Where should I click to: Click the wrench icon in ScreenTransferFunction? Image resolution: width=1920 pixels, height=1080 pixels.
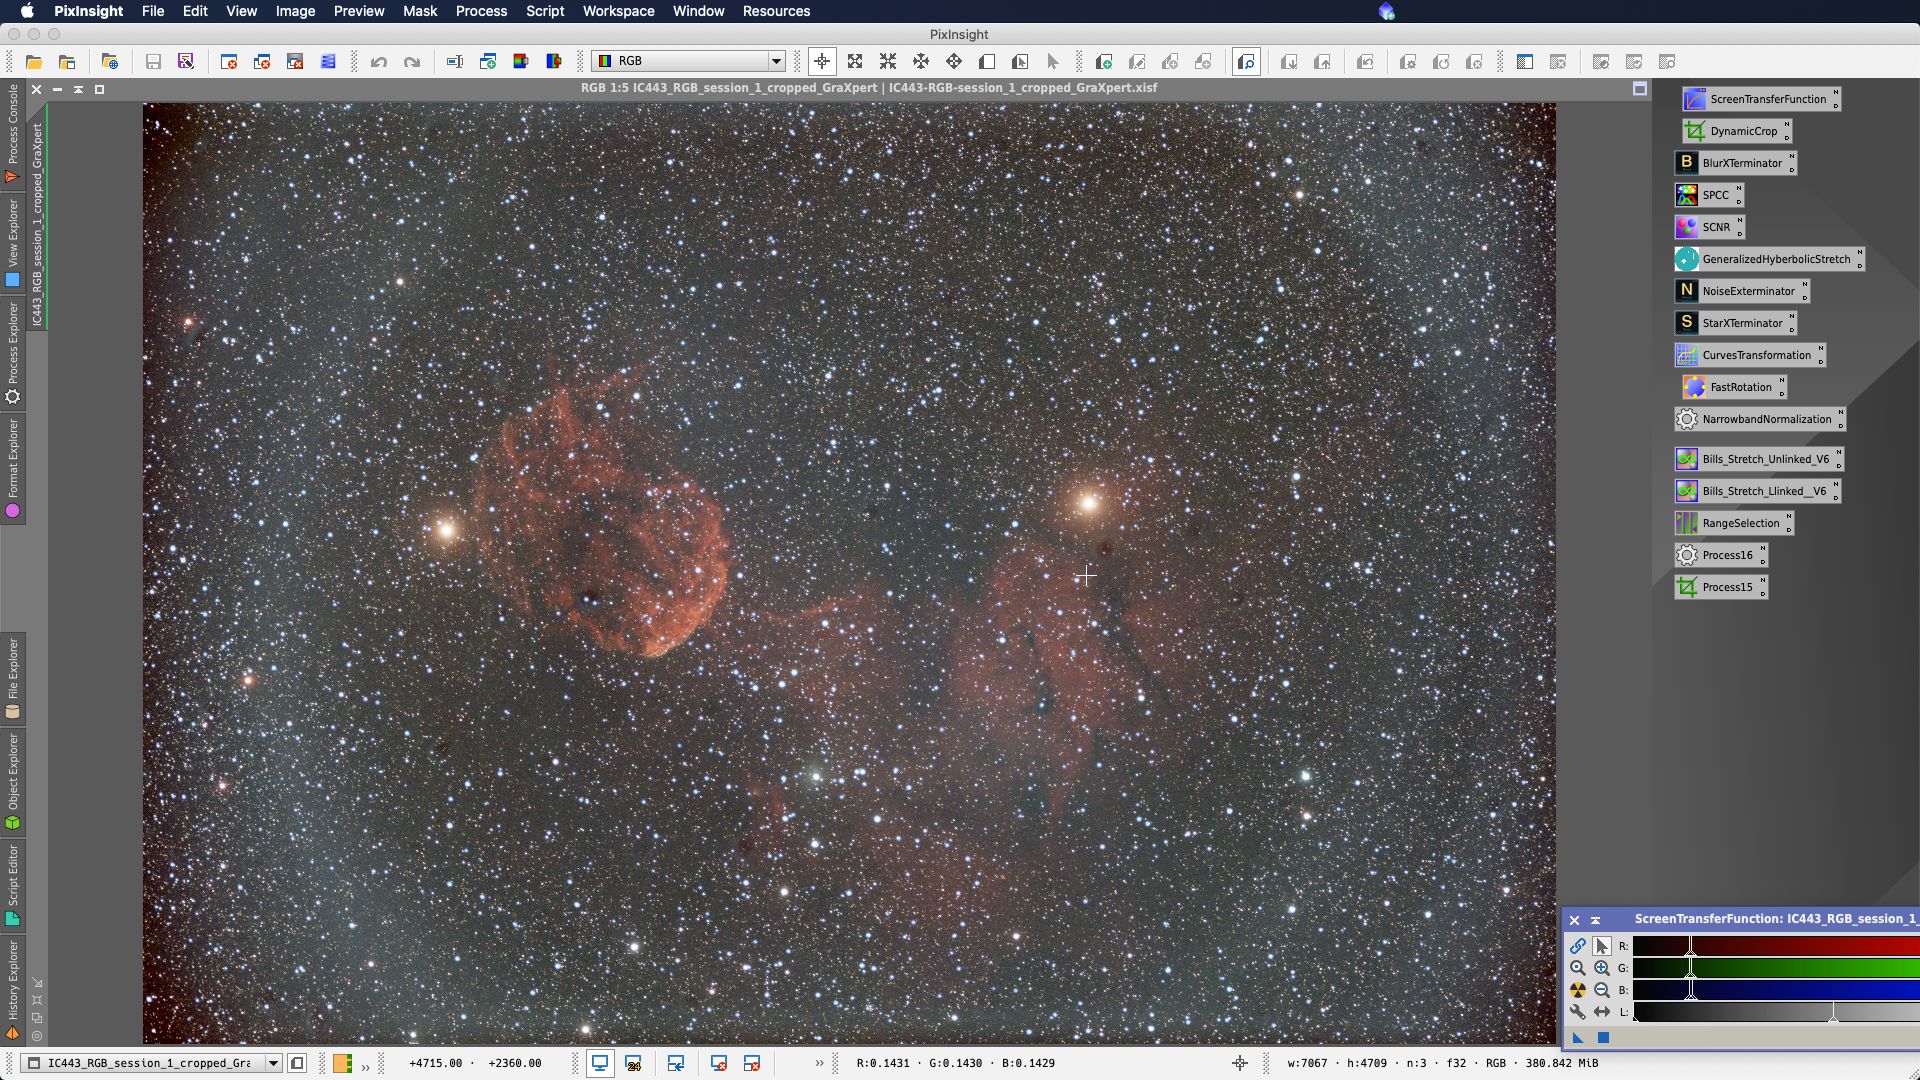[1578, 1012]
